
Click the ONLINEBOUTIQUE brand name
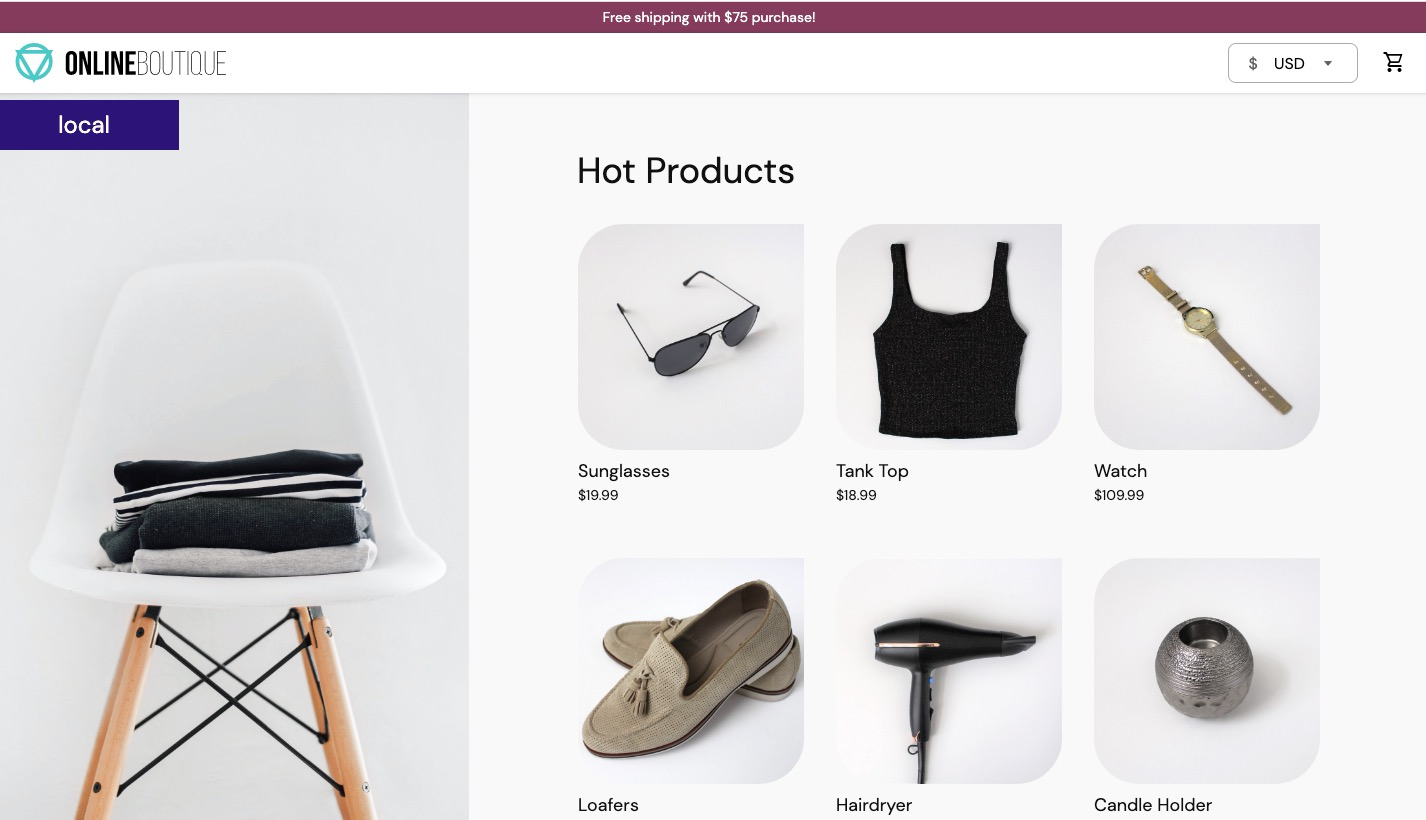(x=145, y=63)
